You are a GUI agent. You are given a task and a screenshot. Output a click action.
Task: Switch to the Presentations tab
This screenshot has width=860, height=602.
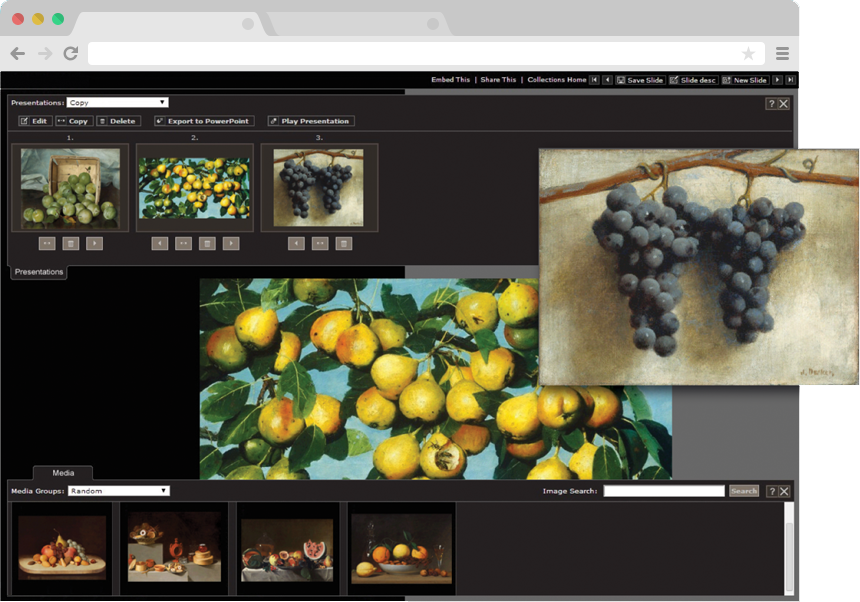(x=37, y=271)
